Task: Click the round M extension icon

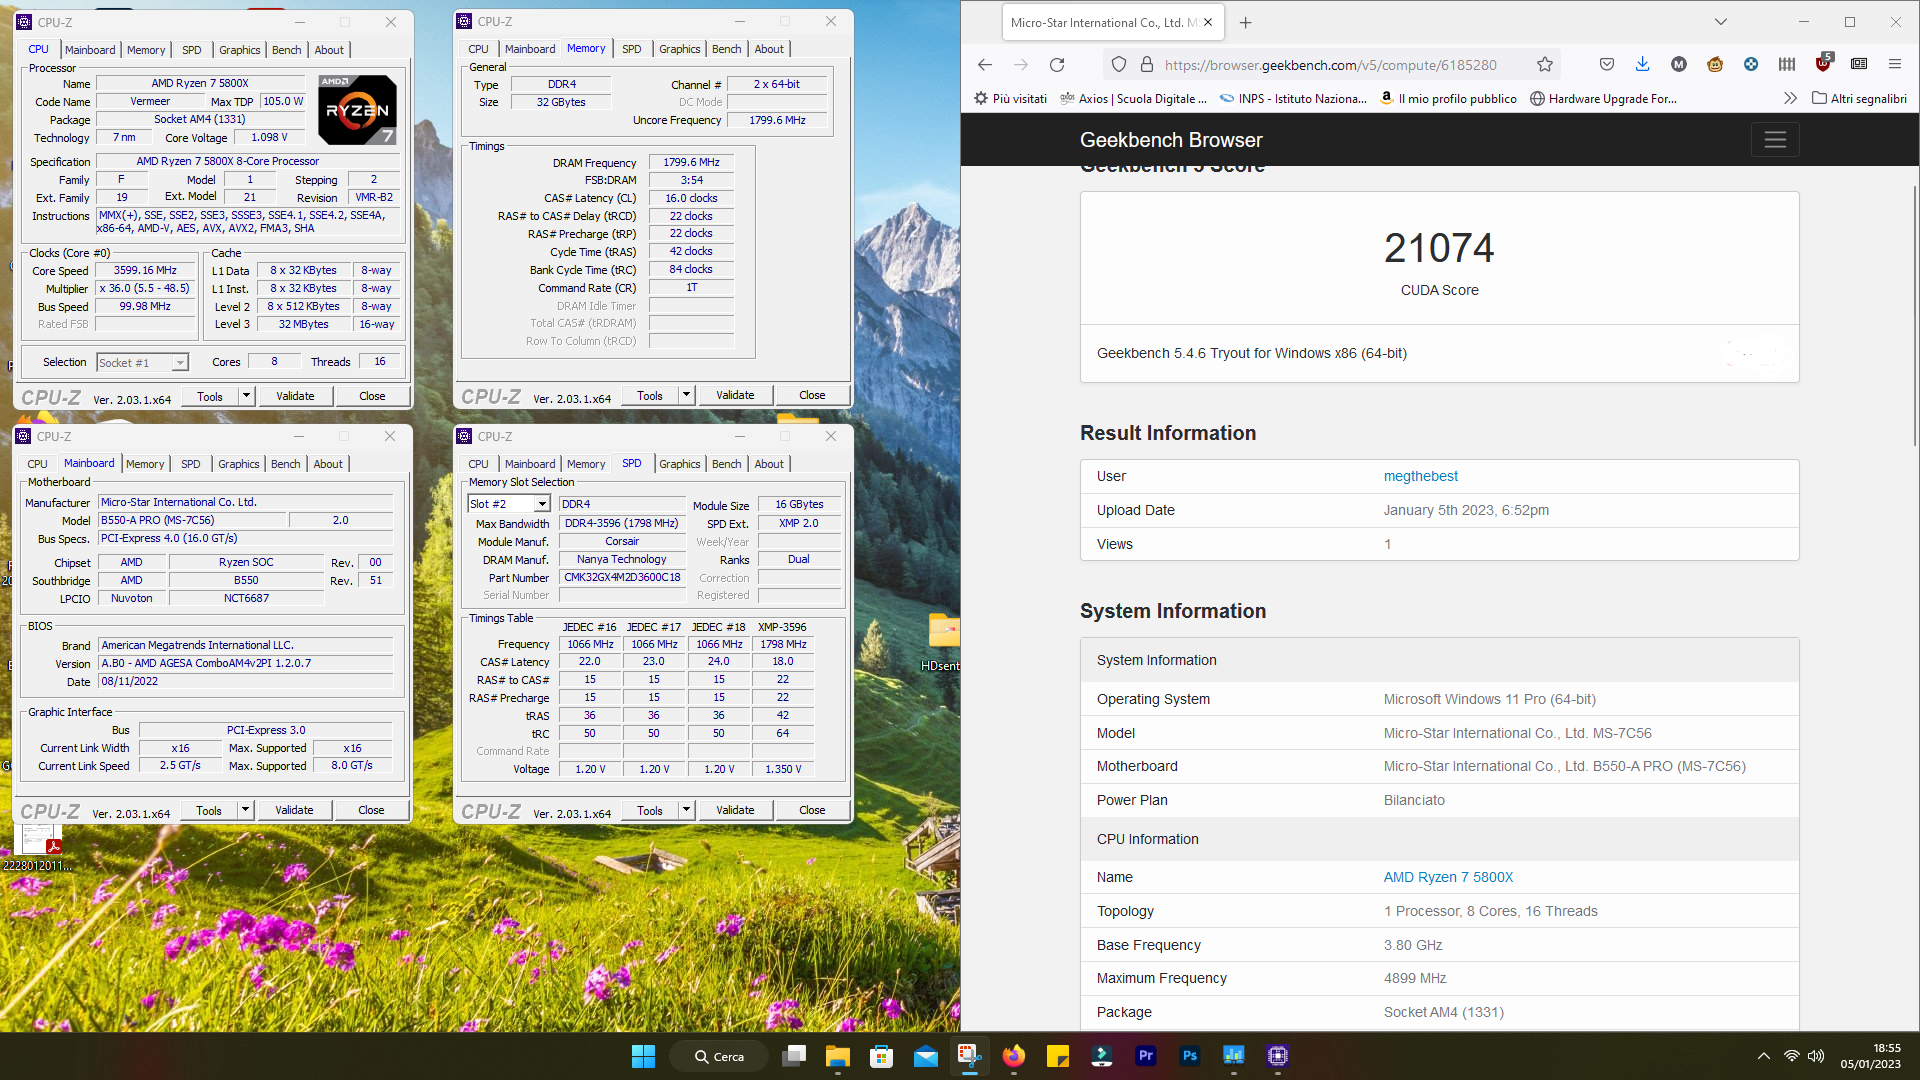Action: [x=1679, y=65]
